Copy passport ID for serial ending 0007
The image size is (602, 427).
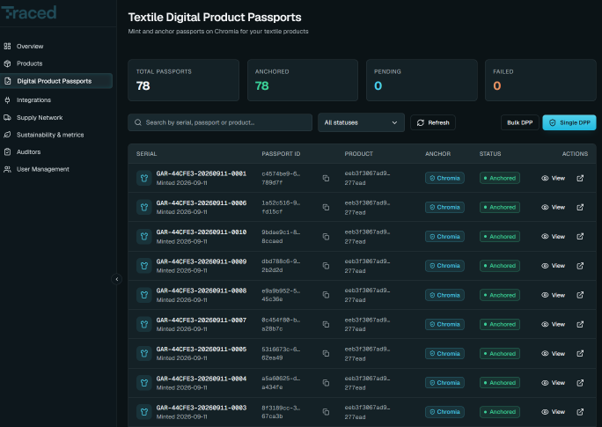pyautogui.click(x=326, y=324)
